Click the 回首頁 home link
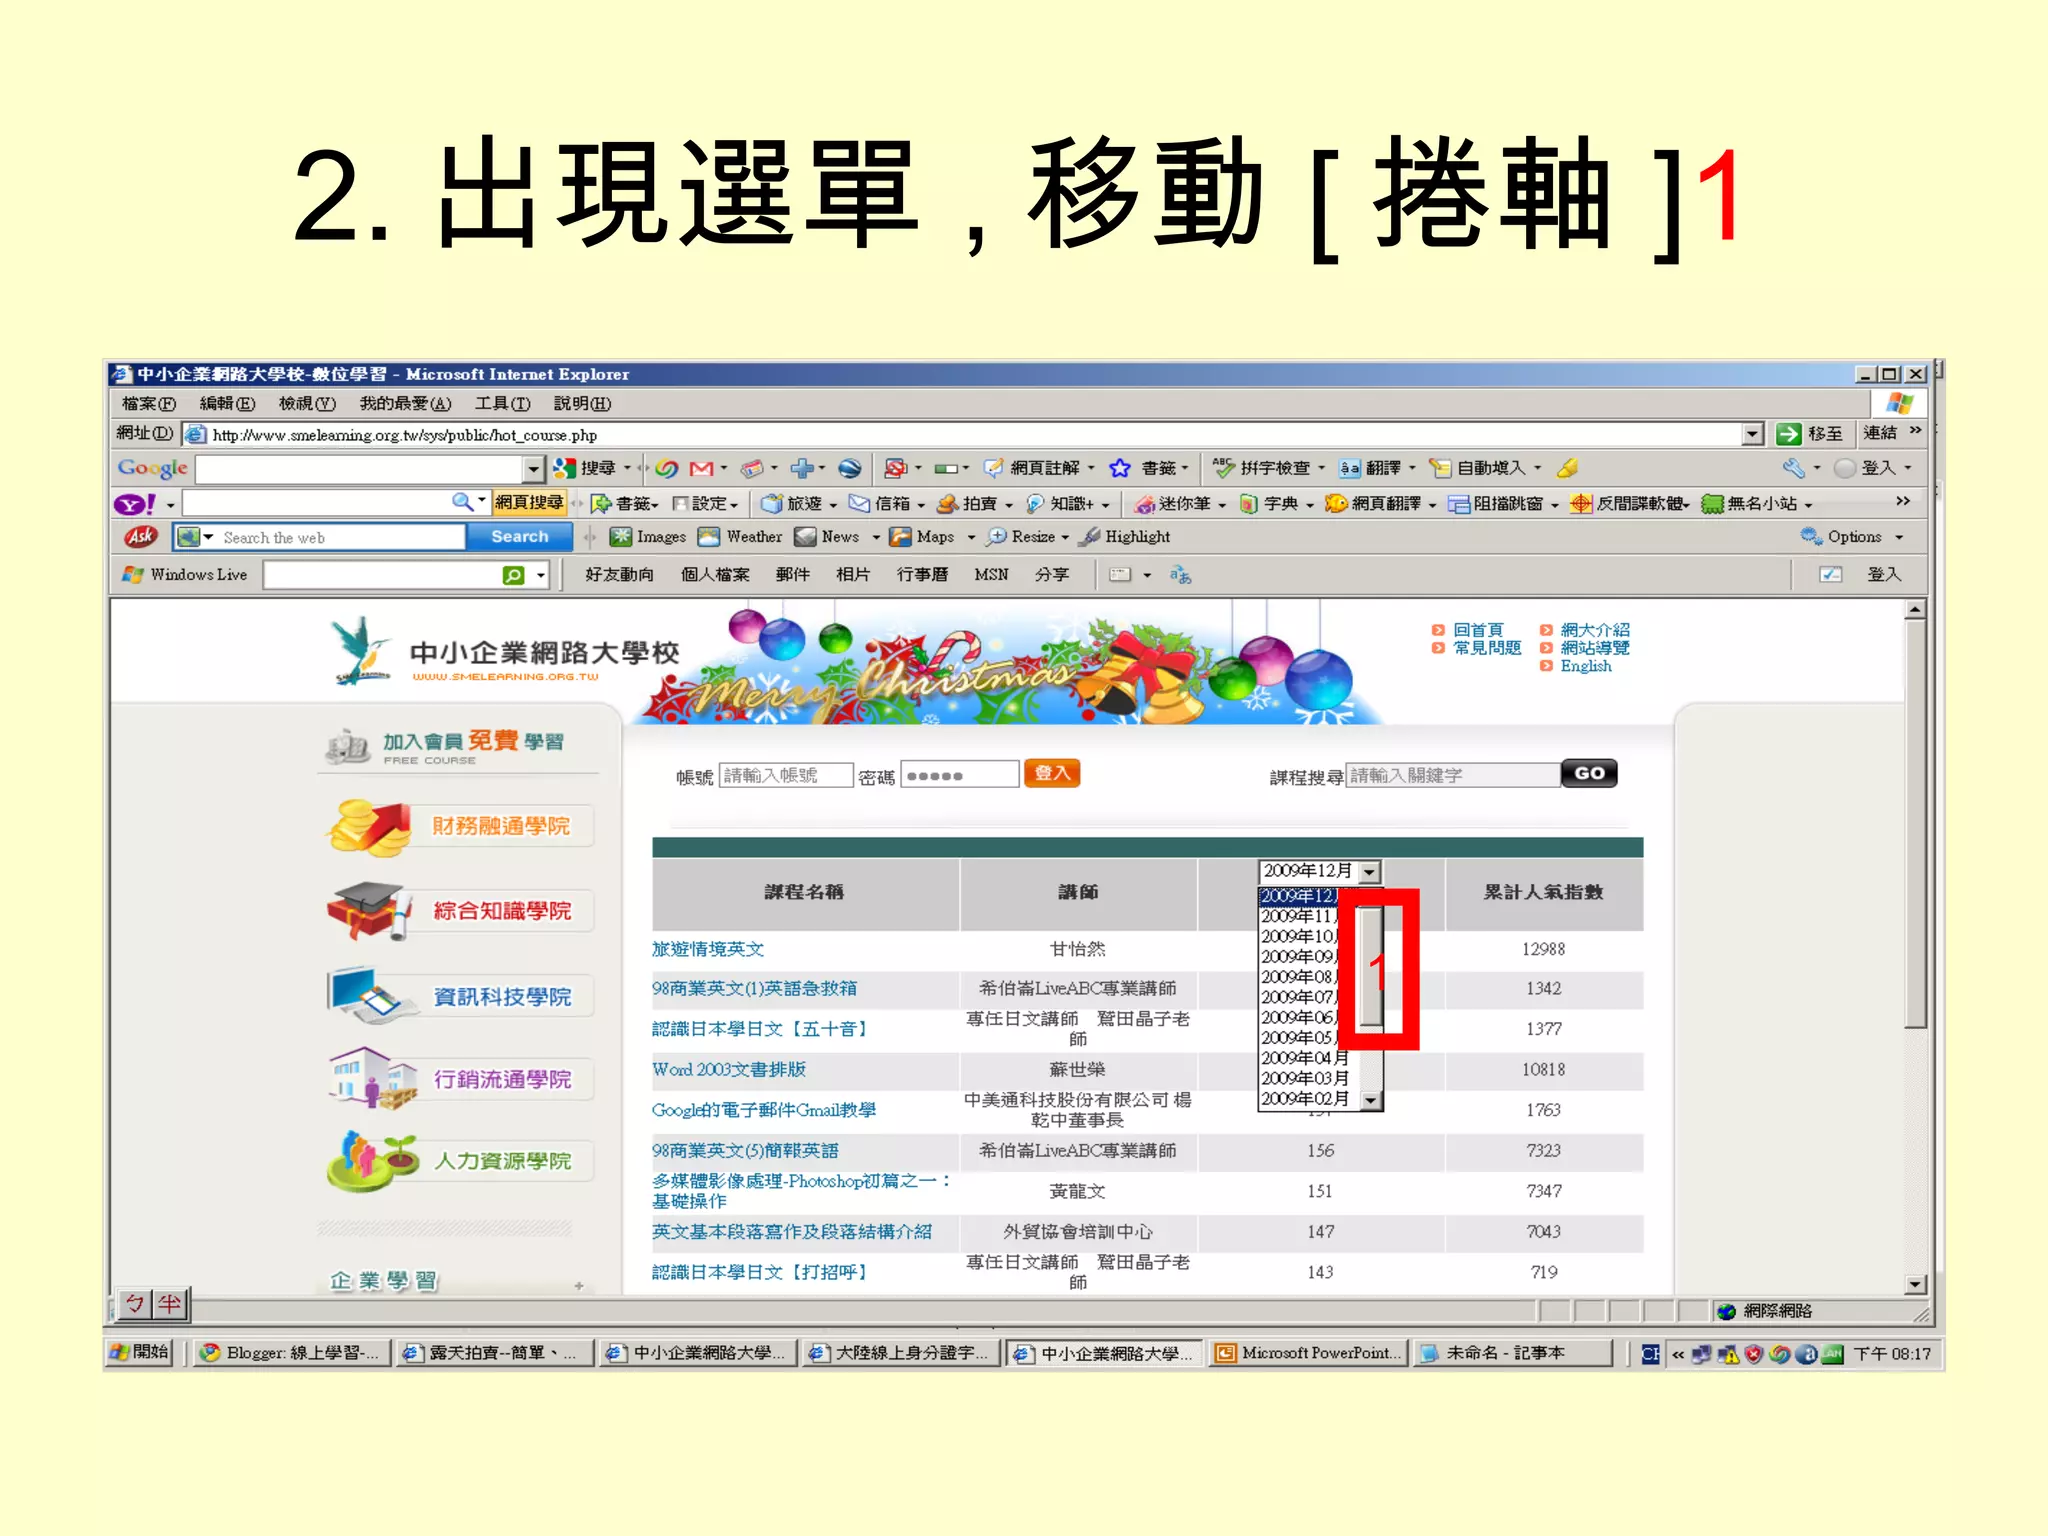Image resolution: width=2048 pixels, height=1536 pixels. click(x=1478, y=630)
